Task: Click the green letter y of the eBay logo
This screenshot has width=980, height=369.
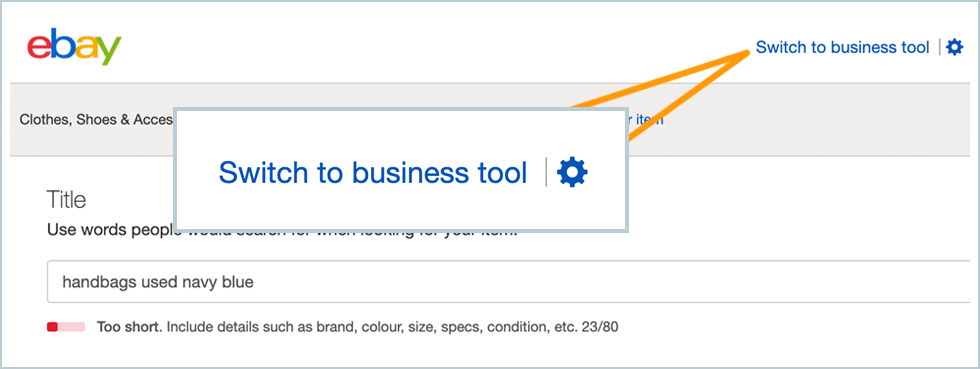Action: [x=110, y=51]
